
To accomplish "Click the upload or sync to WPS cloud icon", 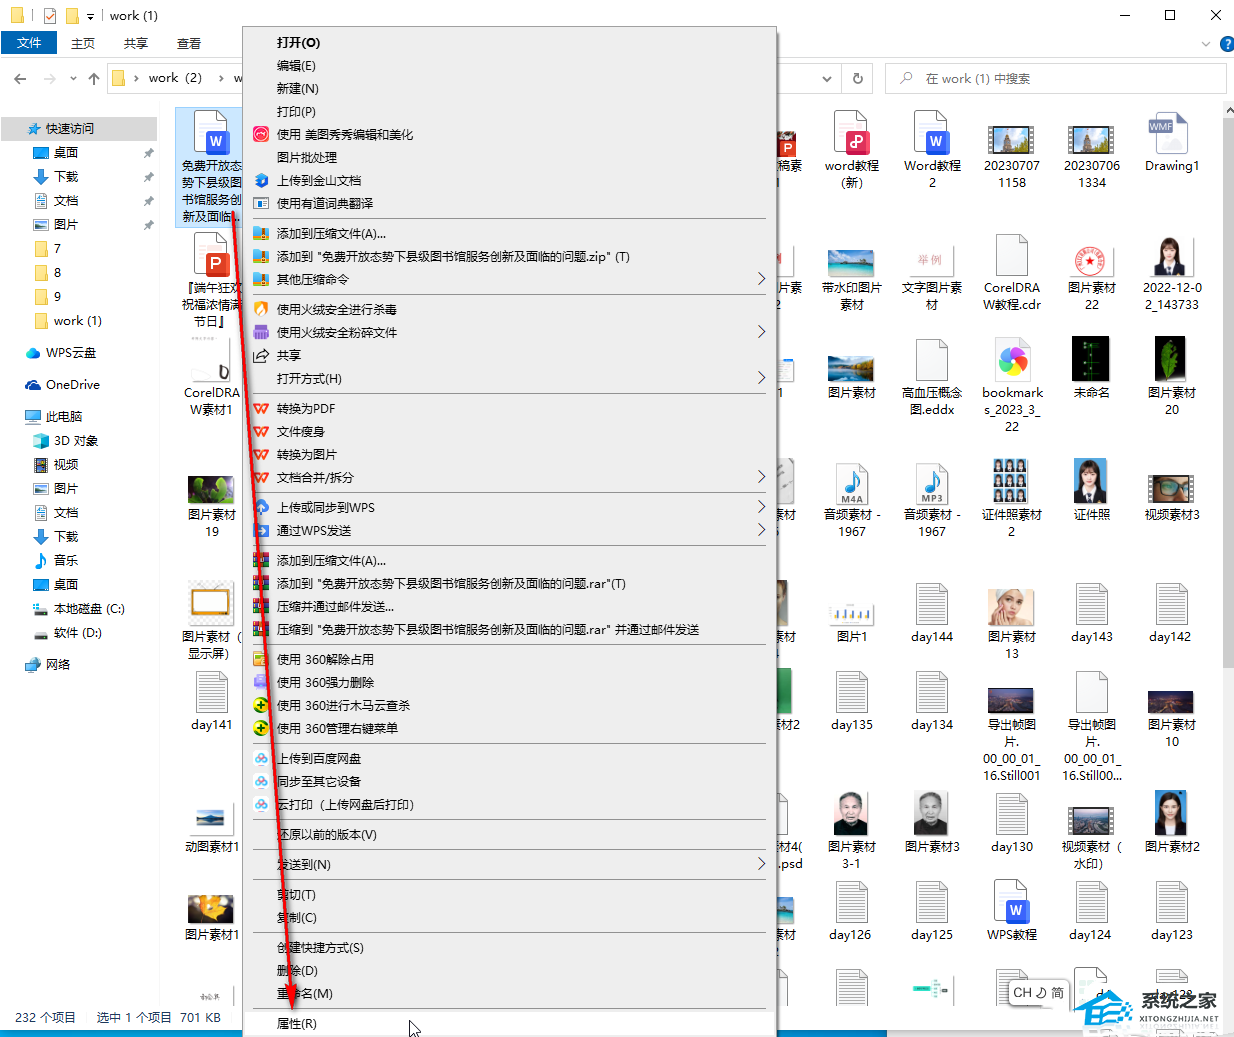I will tap(261, 507).
